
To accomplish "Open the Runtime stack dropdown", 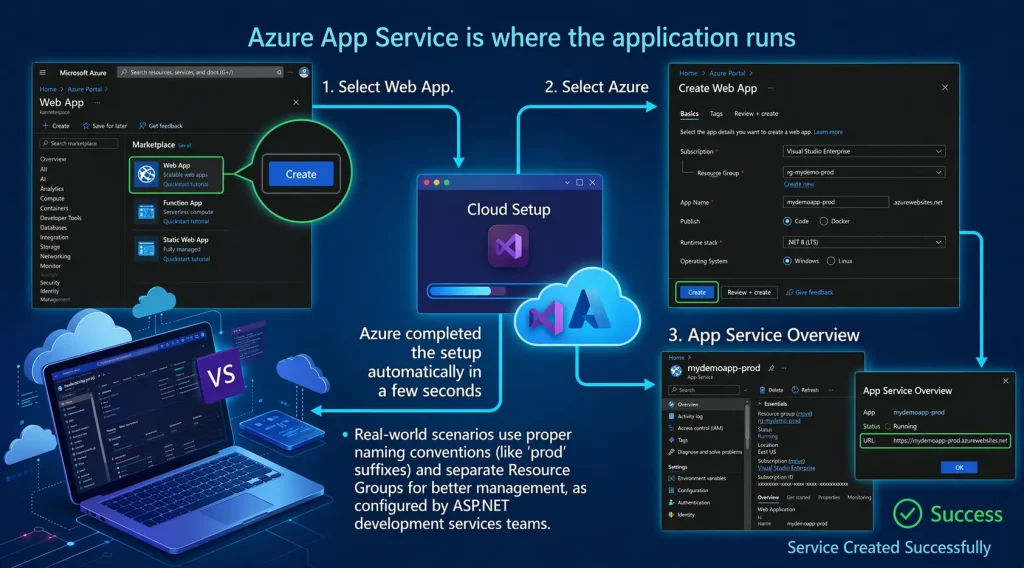I will (864, 242).
